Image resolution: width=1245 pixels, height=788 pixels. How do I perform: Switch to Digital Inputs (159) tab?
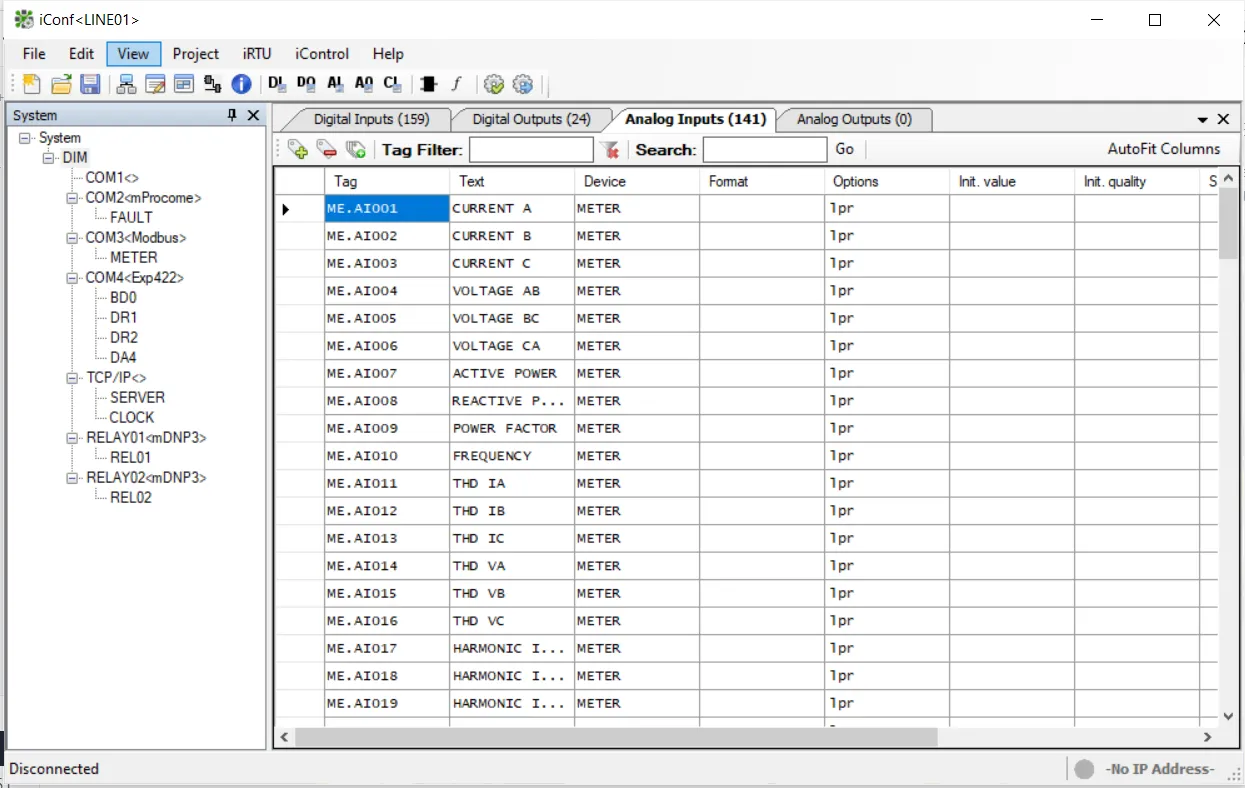coord(371,119)
